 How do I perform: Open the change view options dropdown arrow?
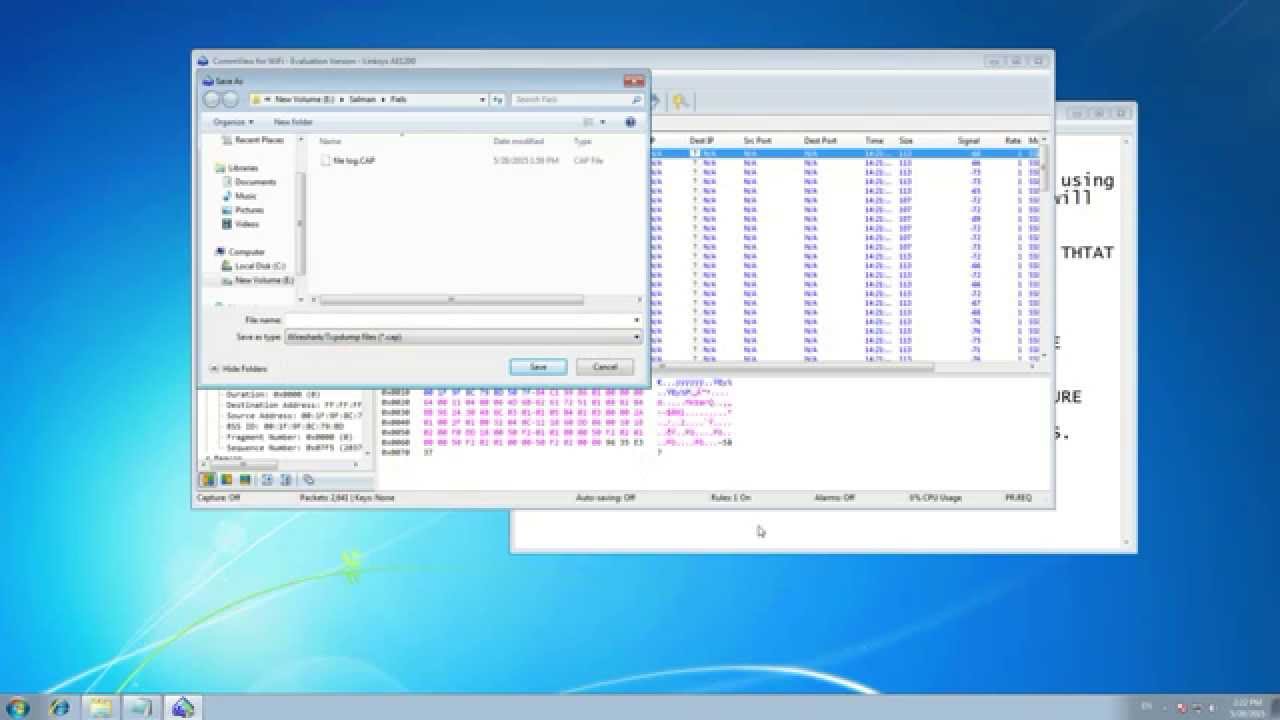point(603,122)
